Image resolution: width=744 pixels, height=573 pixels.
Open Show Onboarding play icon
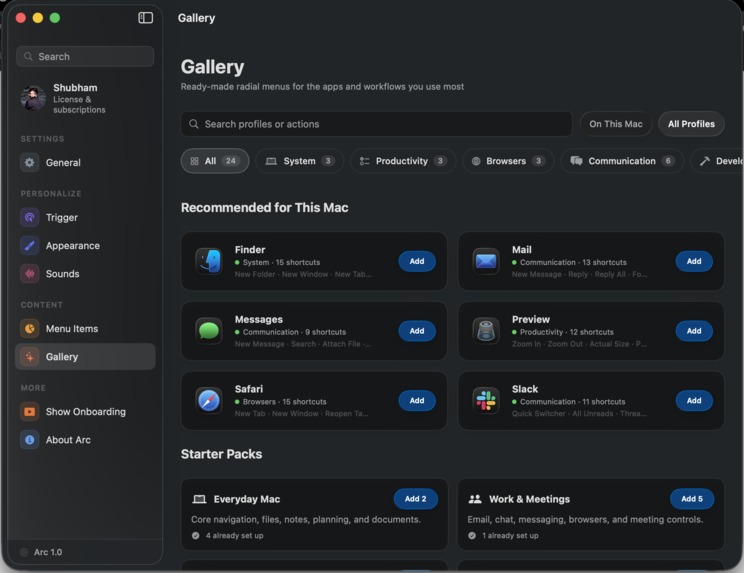29,412
